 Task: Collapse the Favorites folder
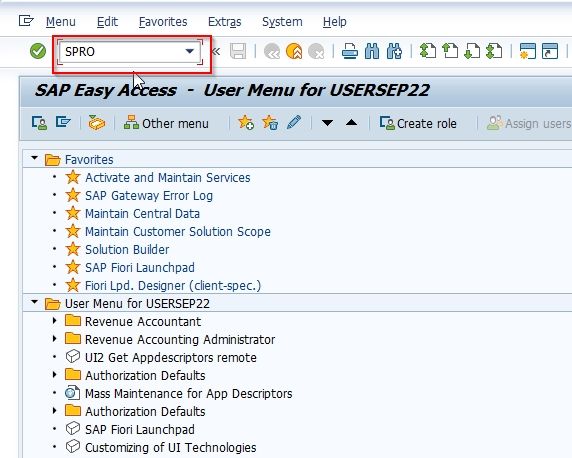click(x=35, y=158)
